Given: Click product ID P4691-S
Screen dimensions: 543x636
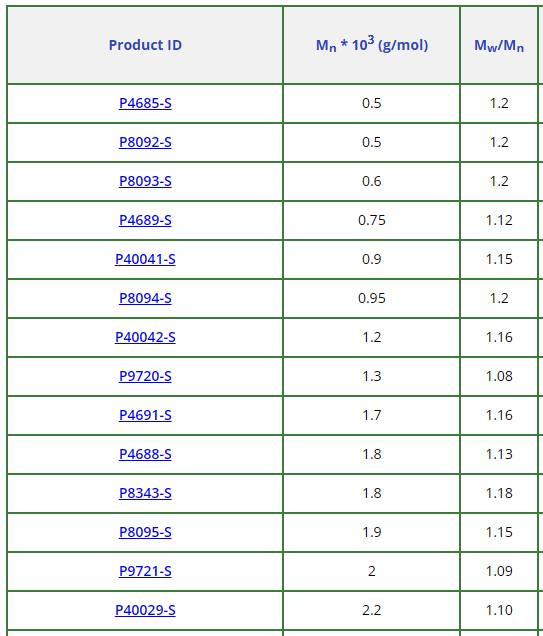Looking at the screenshot, I should (x=145, y=415).
